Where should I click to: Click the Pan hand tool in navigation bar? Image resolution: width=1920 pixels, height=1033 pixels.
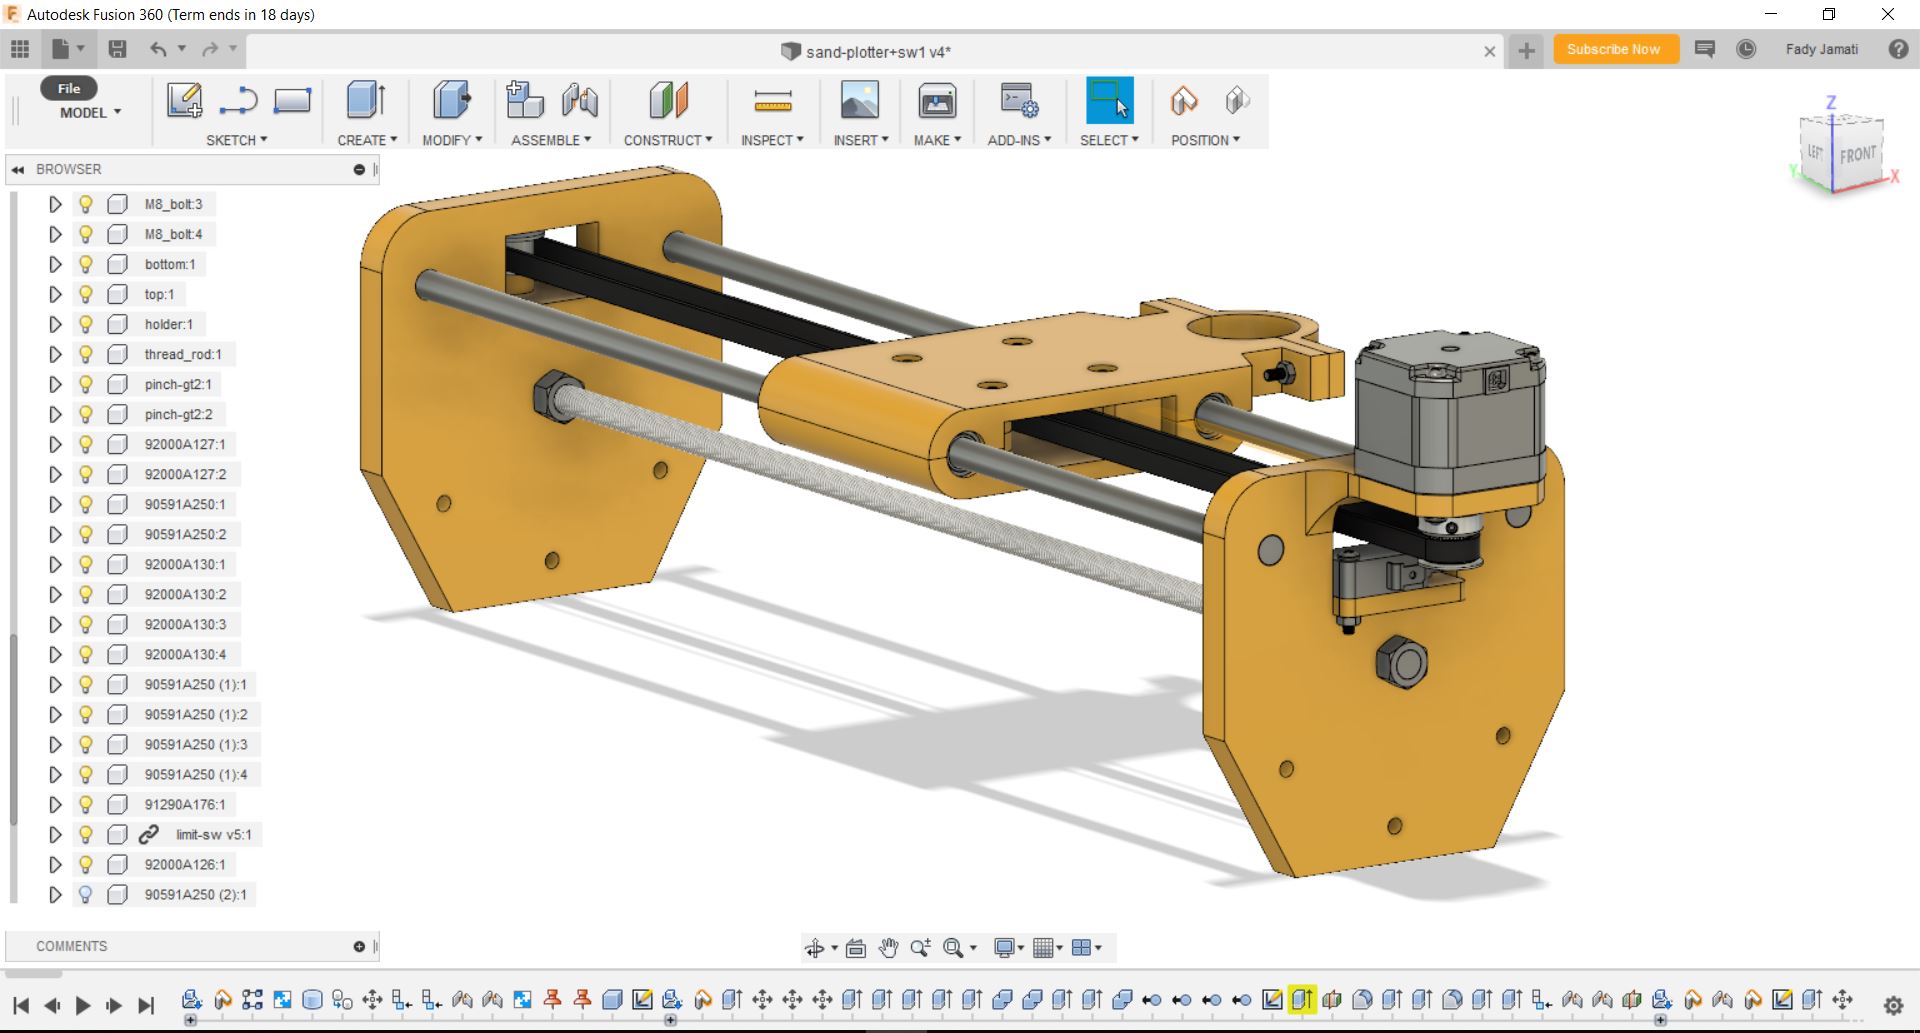coord(888,948)
